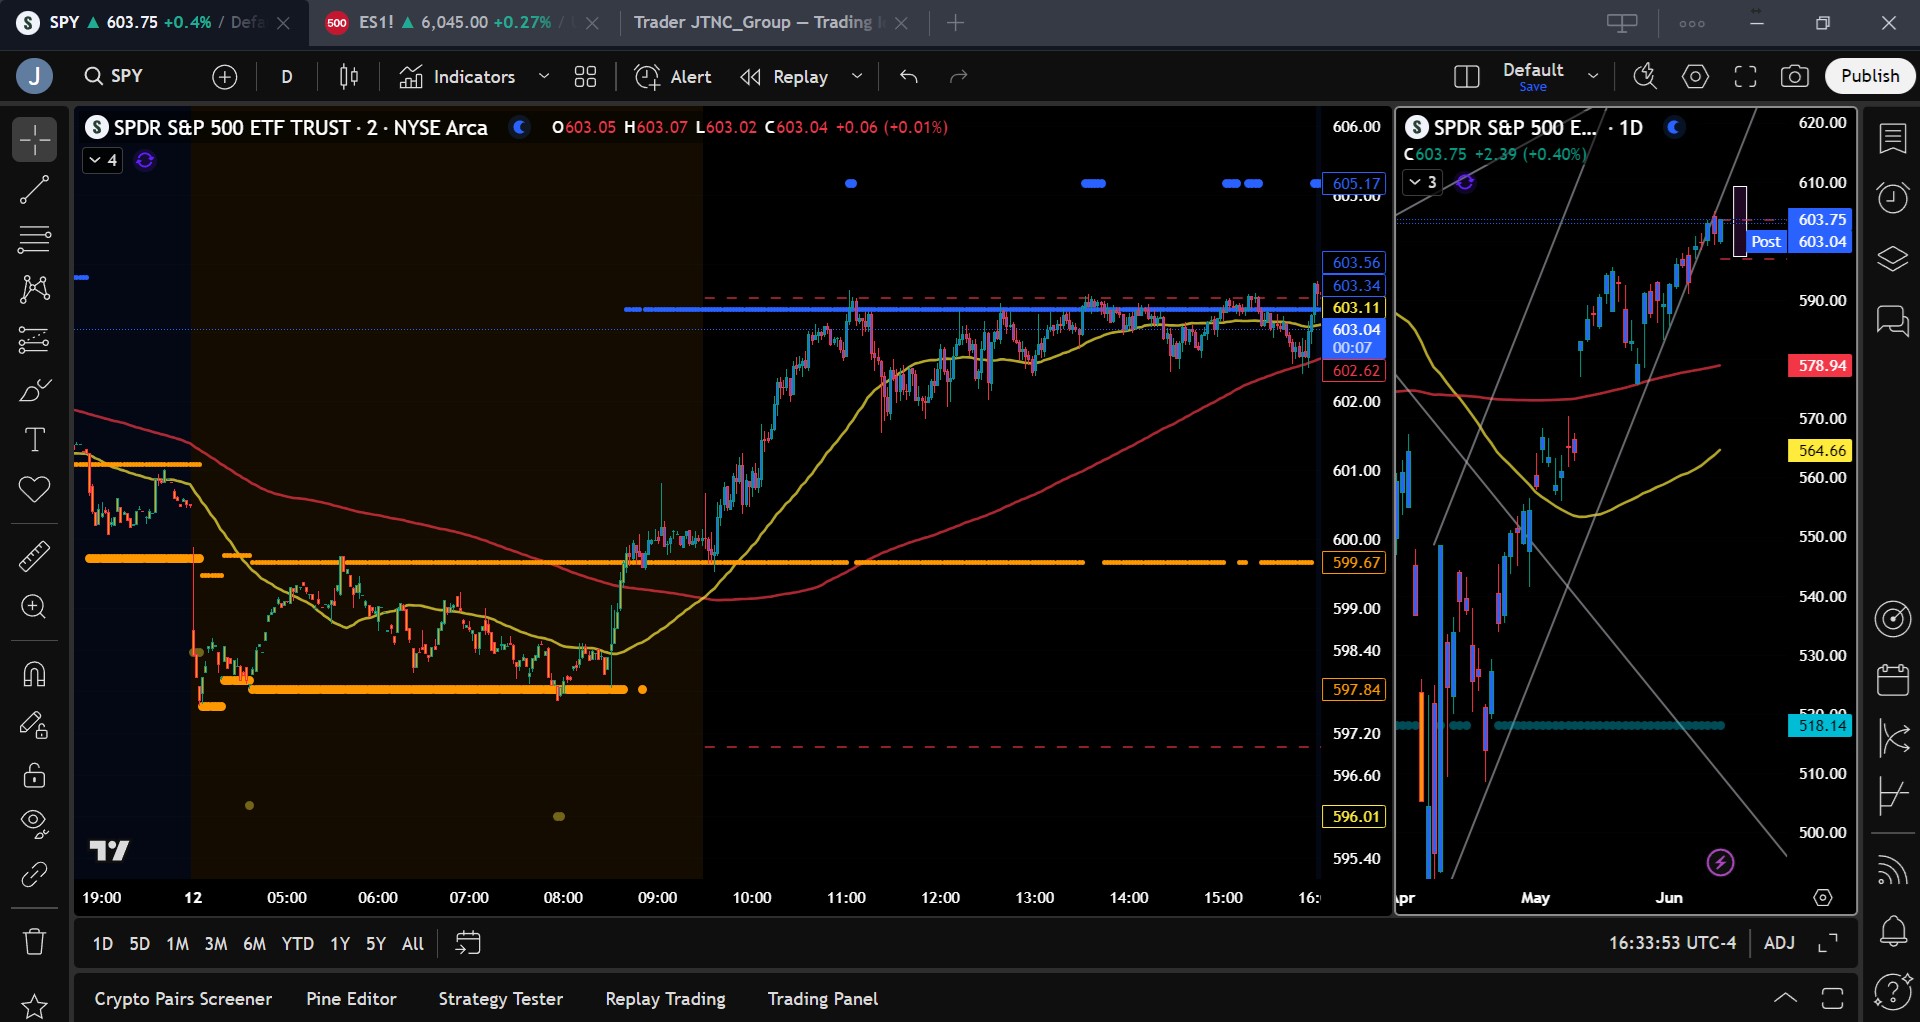
Task: Remove drawings with the trash icon
Action: click(34, 941)
